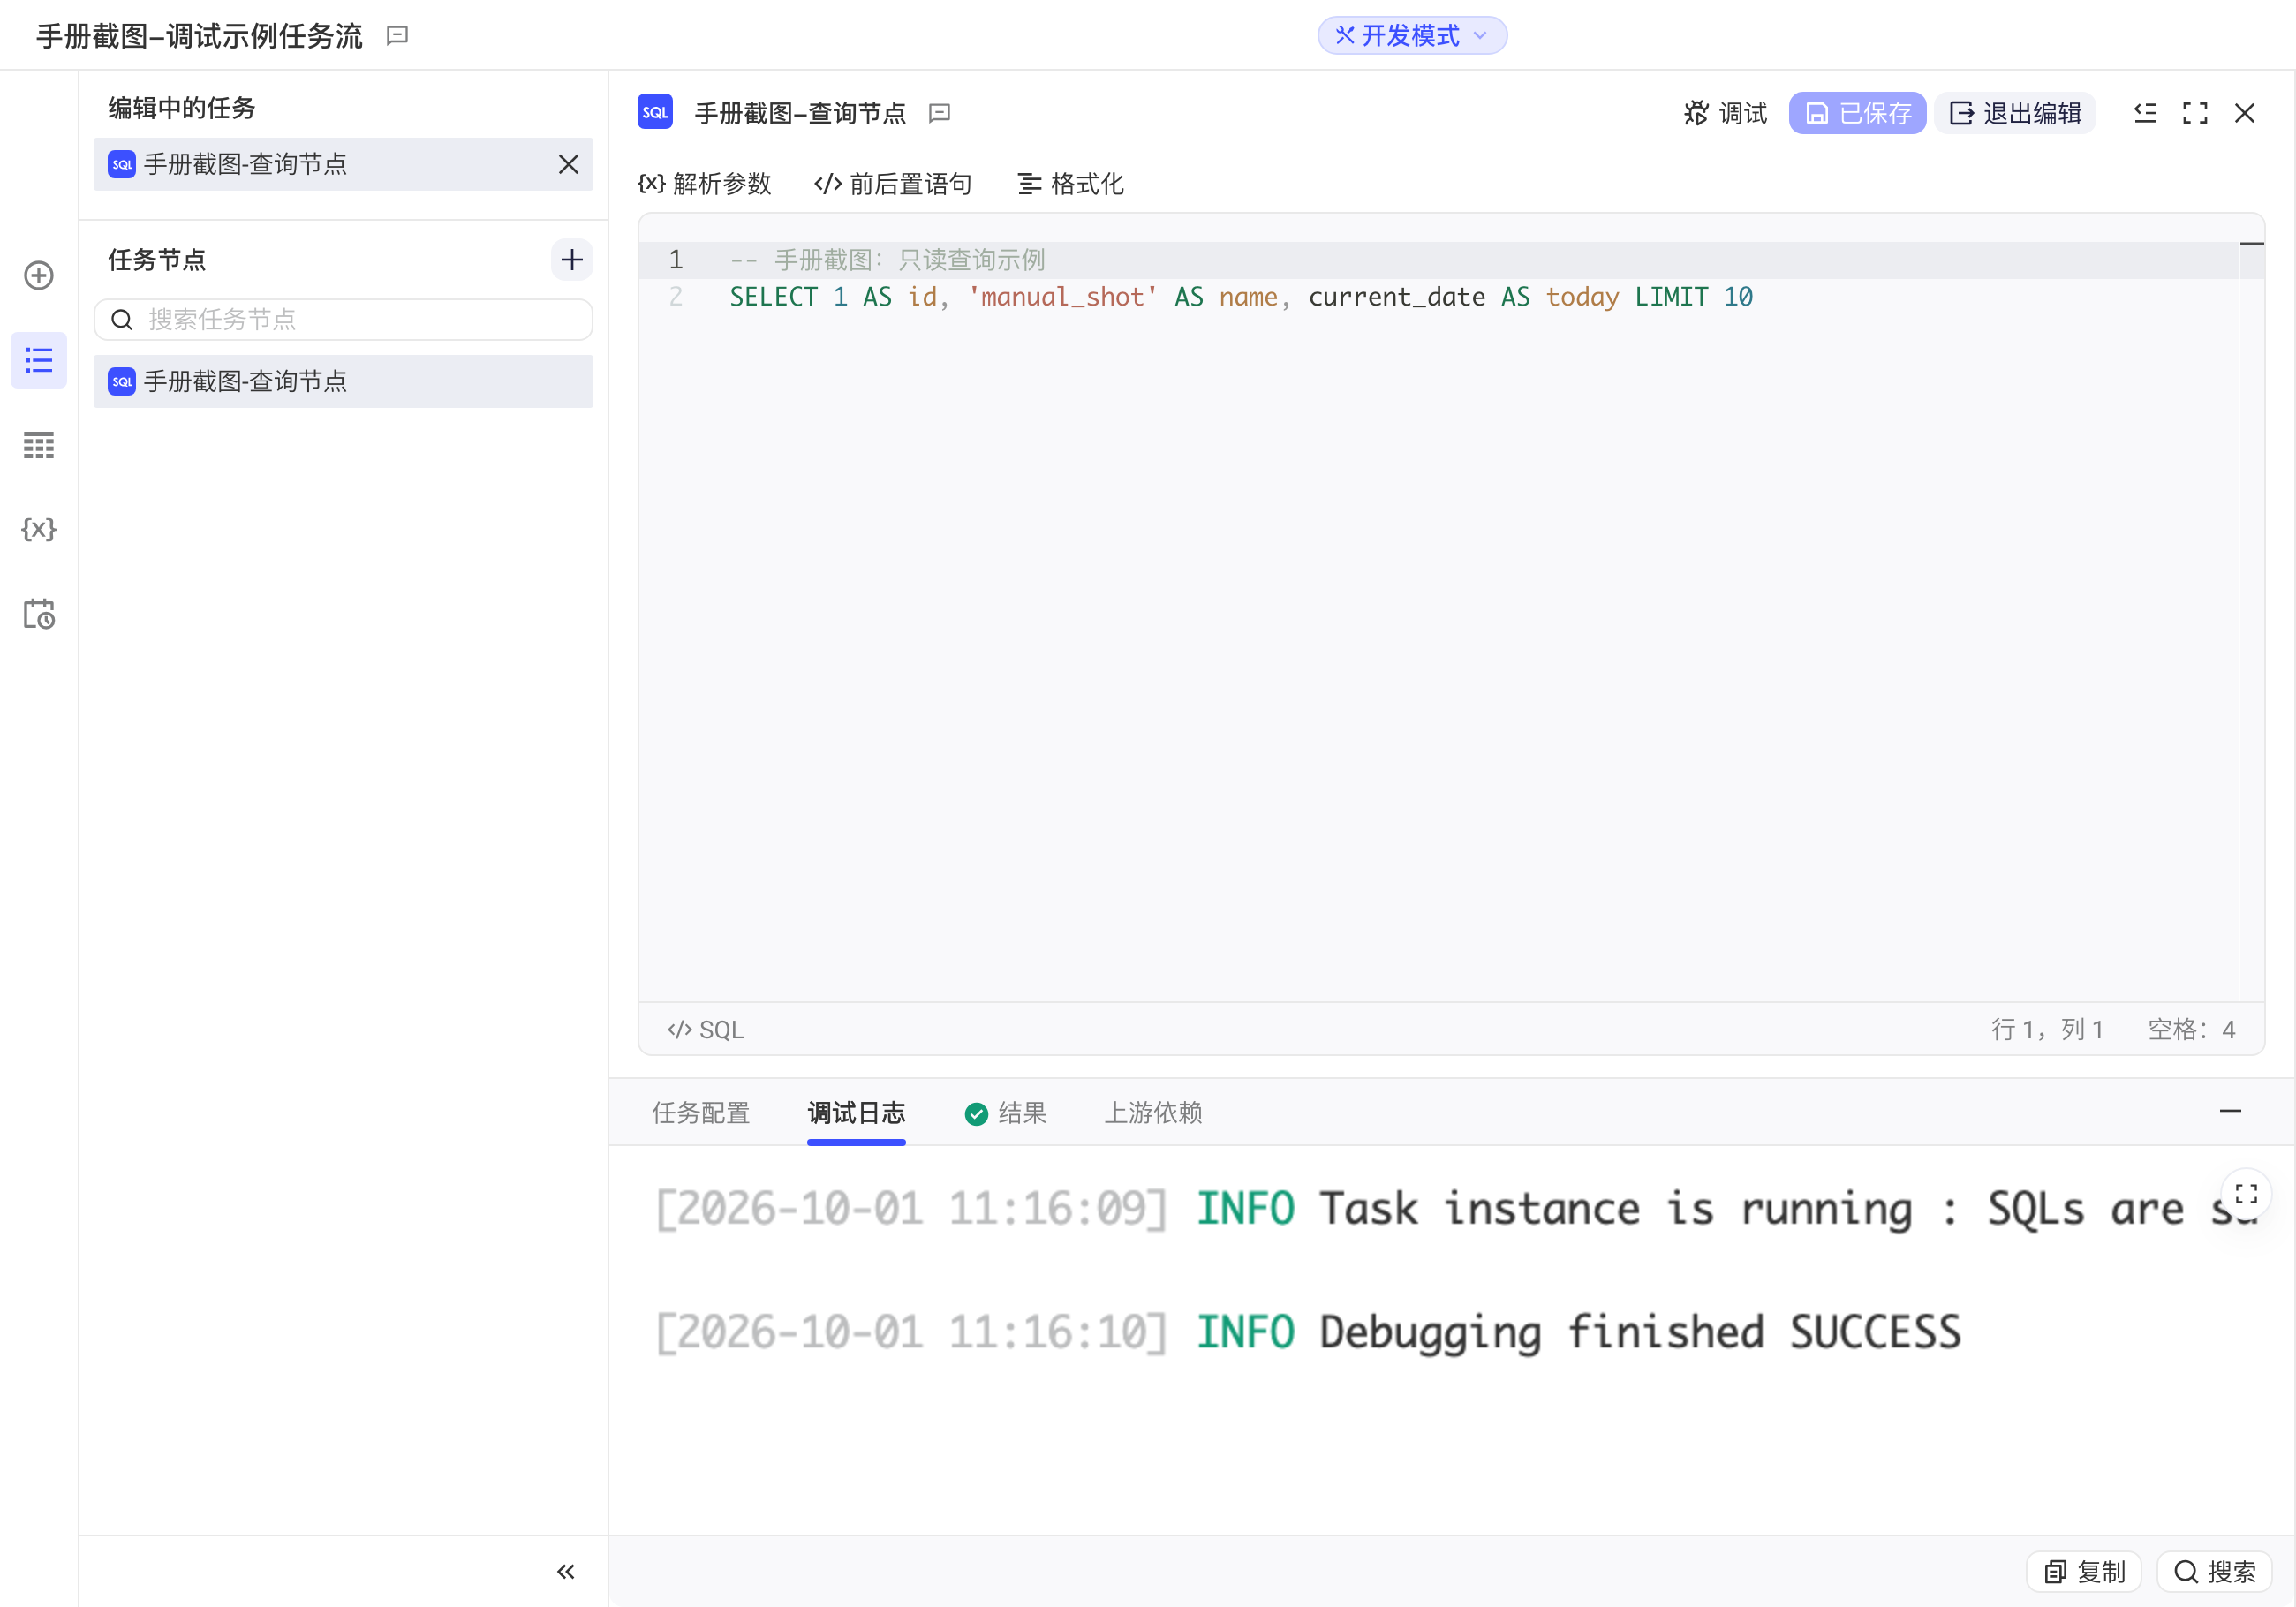
Task: Click the 已保存 save button
Action: coord(1857,113)
